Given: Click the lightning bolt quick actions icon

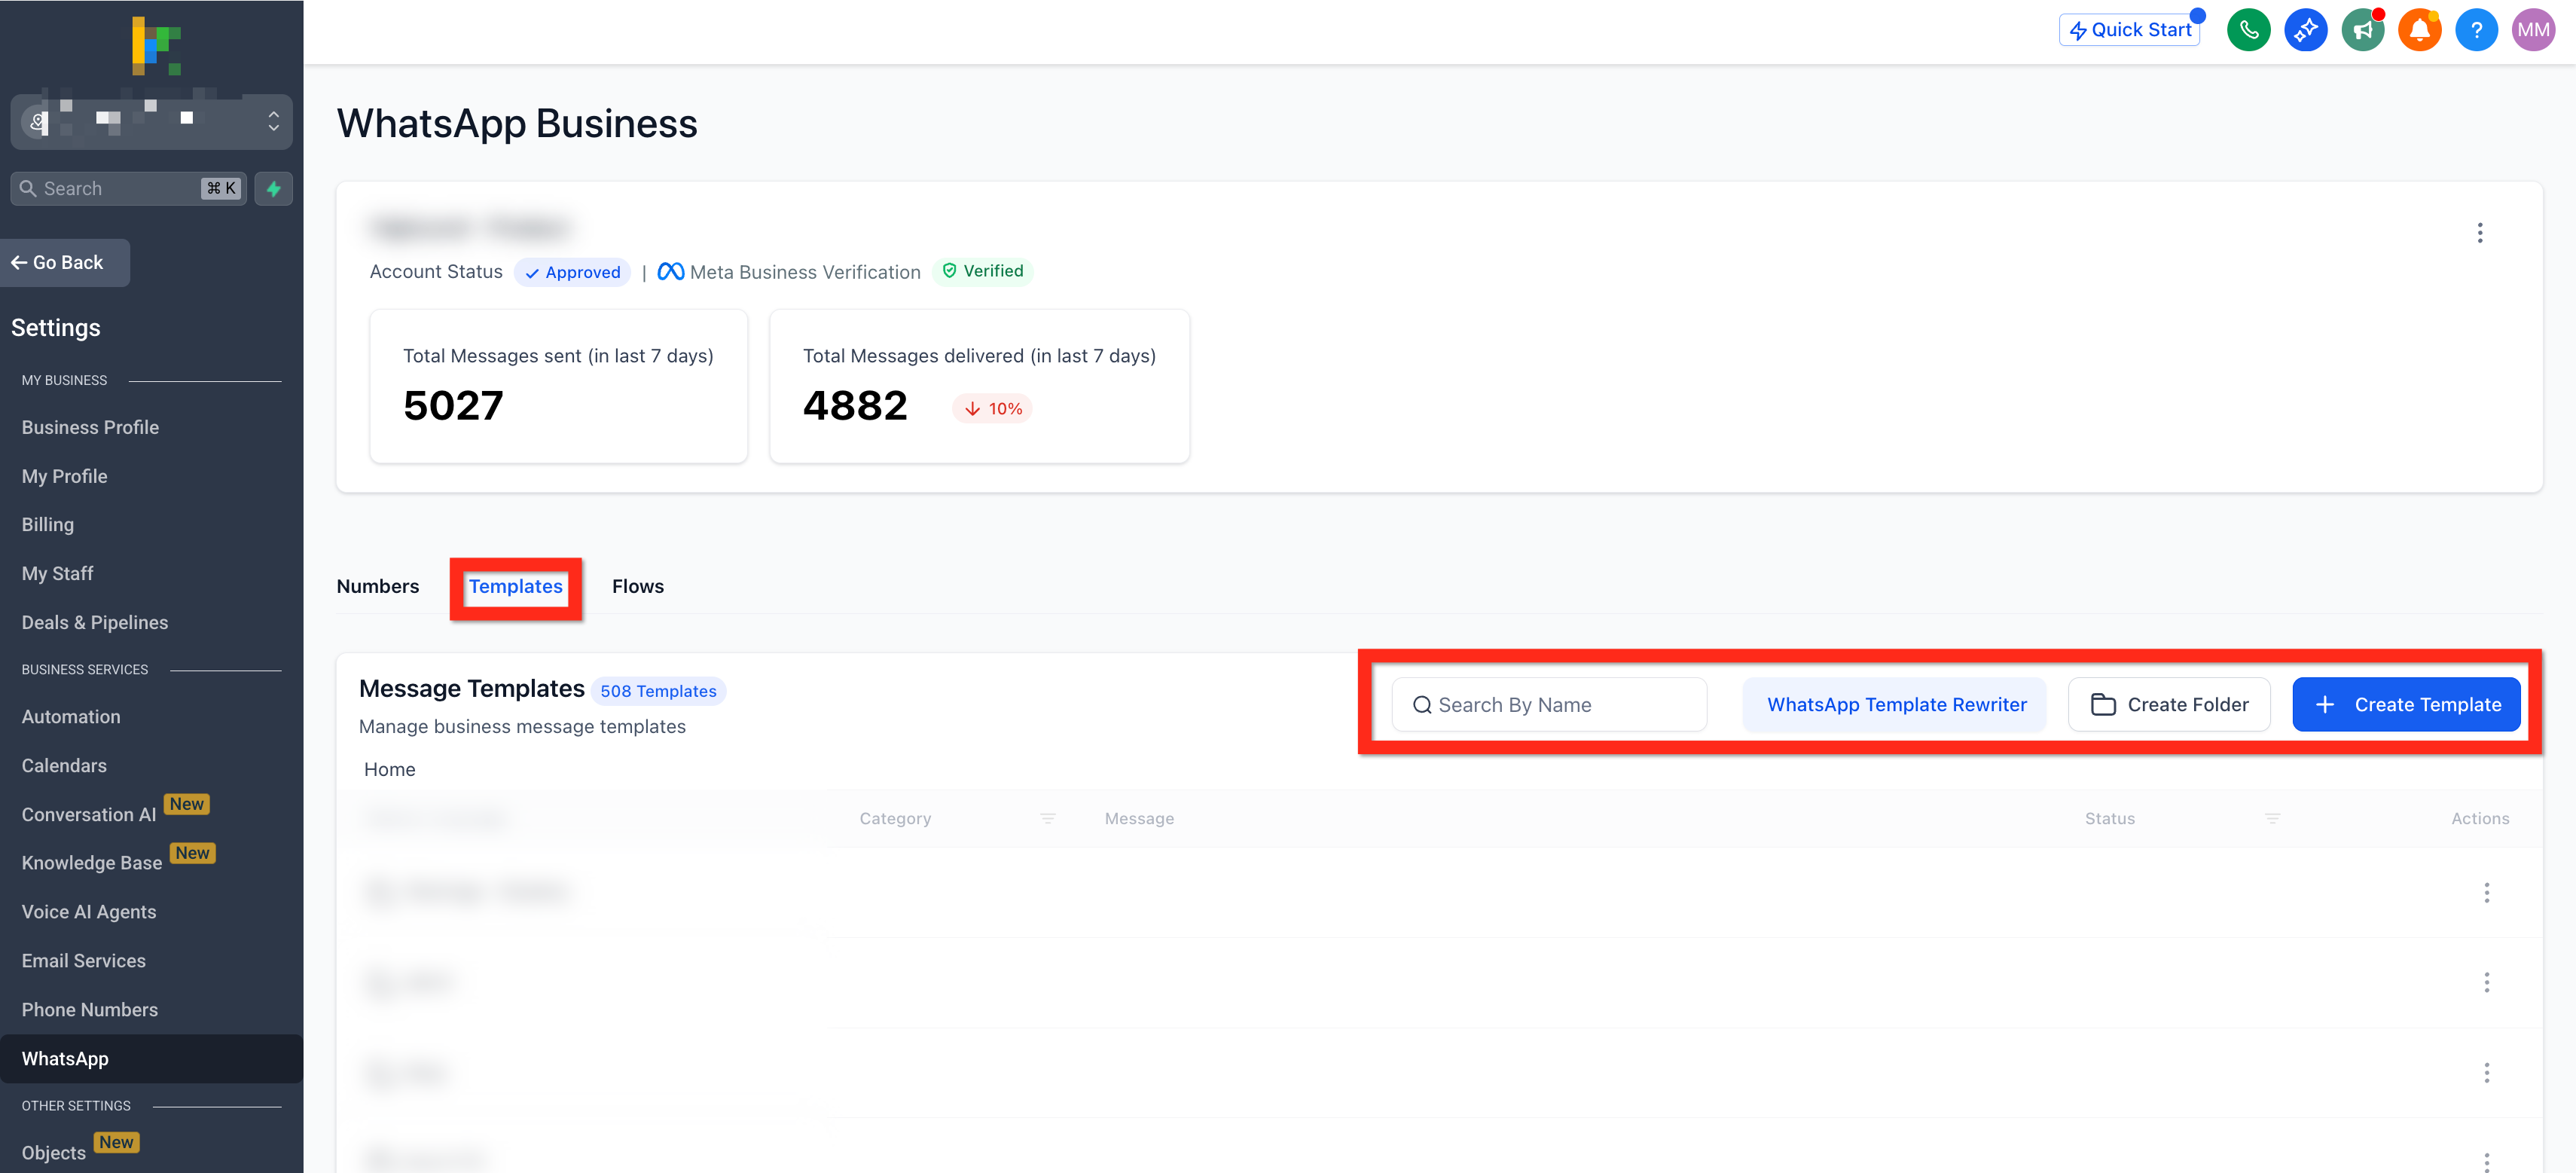Looking at the screenshot, I should click(x=273, y=188).
